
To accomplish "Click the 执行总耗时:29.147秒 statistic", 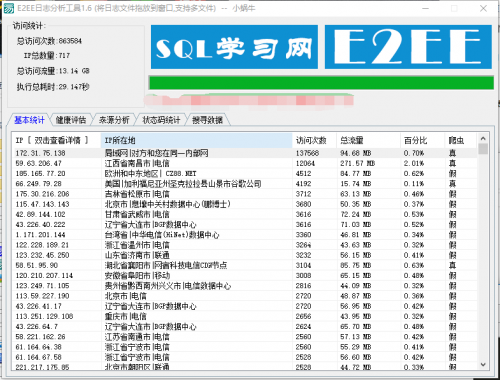I will tap(53, 87).
